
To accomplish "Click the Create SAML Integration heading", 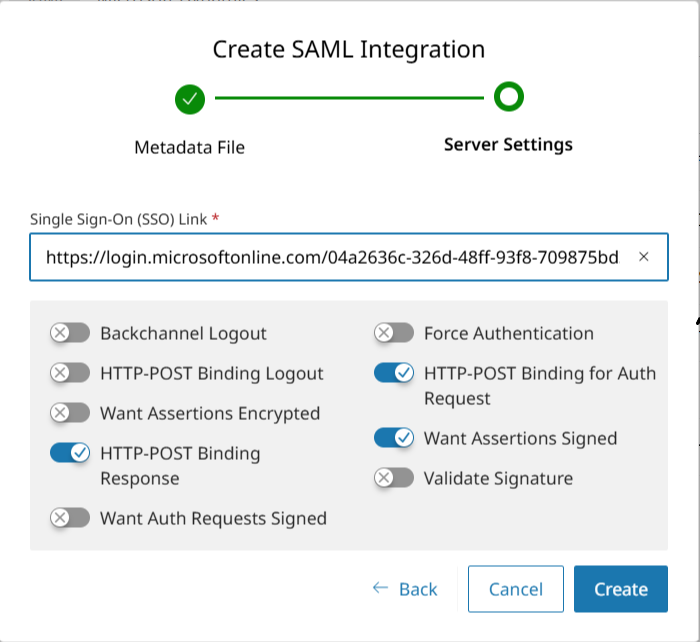I will [x=349, y=49].
